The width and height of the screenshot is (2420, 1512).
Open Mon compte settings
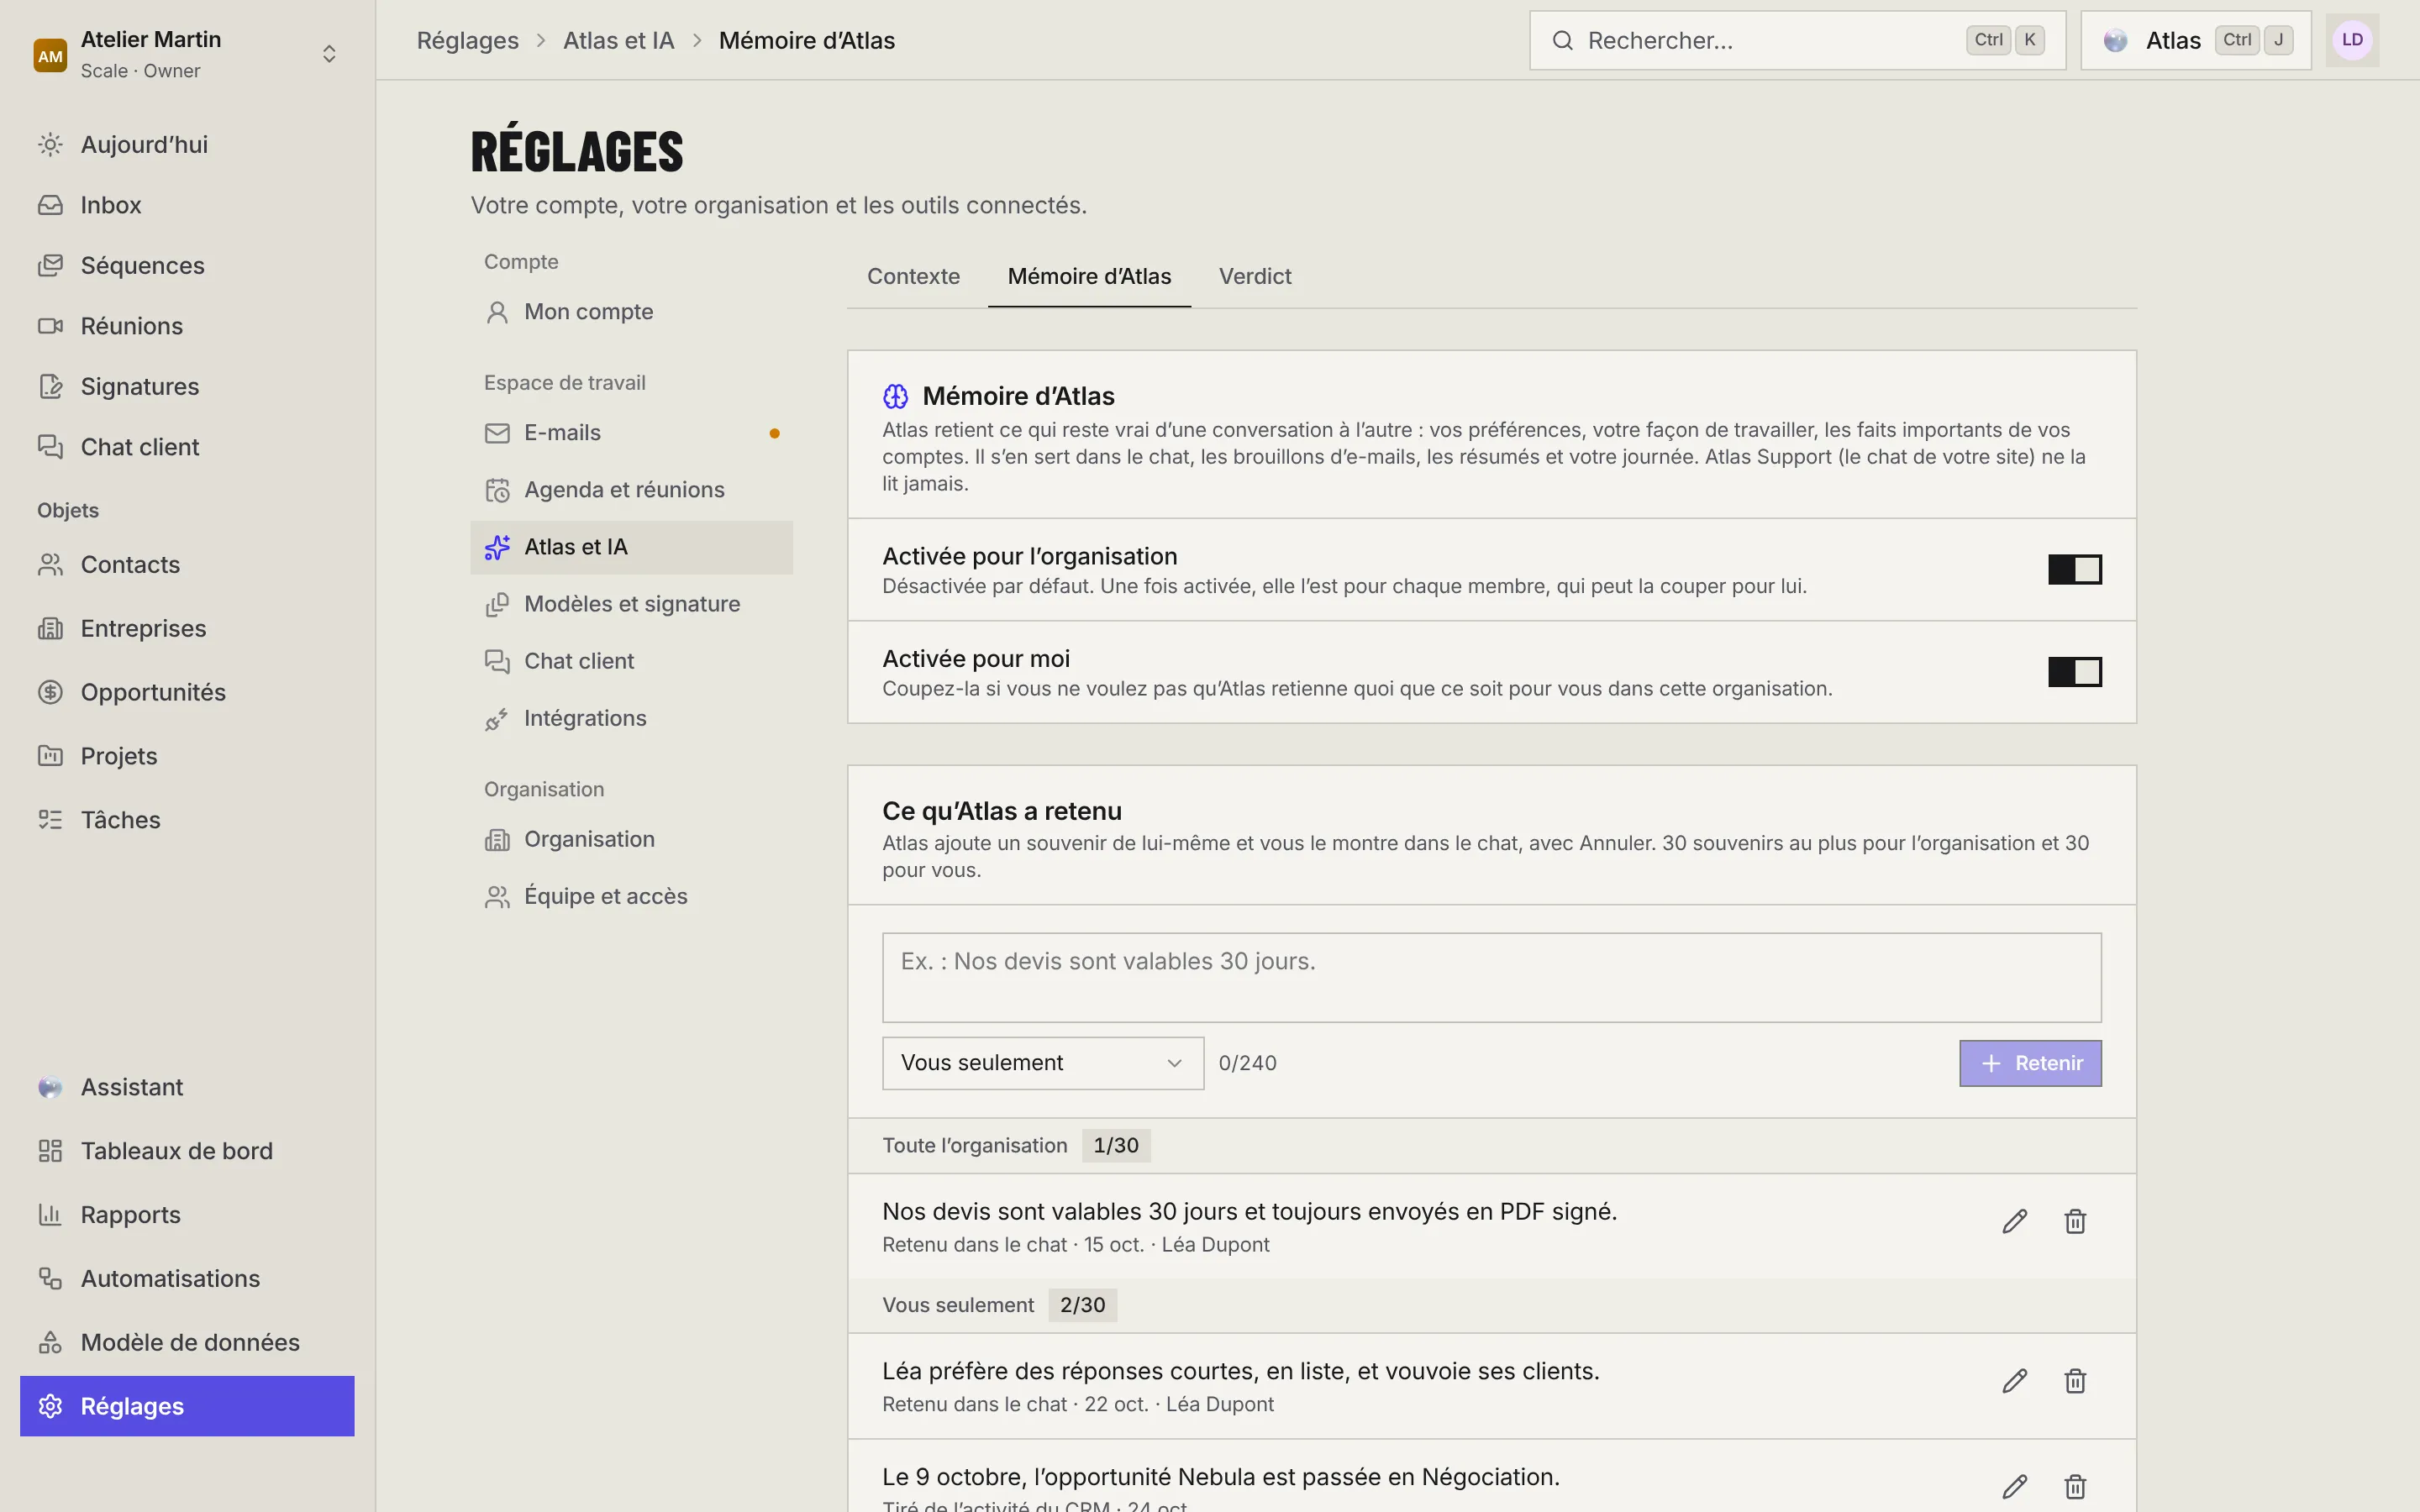631,312
